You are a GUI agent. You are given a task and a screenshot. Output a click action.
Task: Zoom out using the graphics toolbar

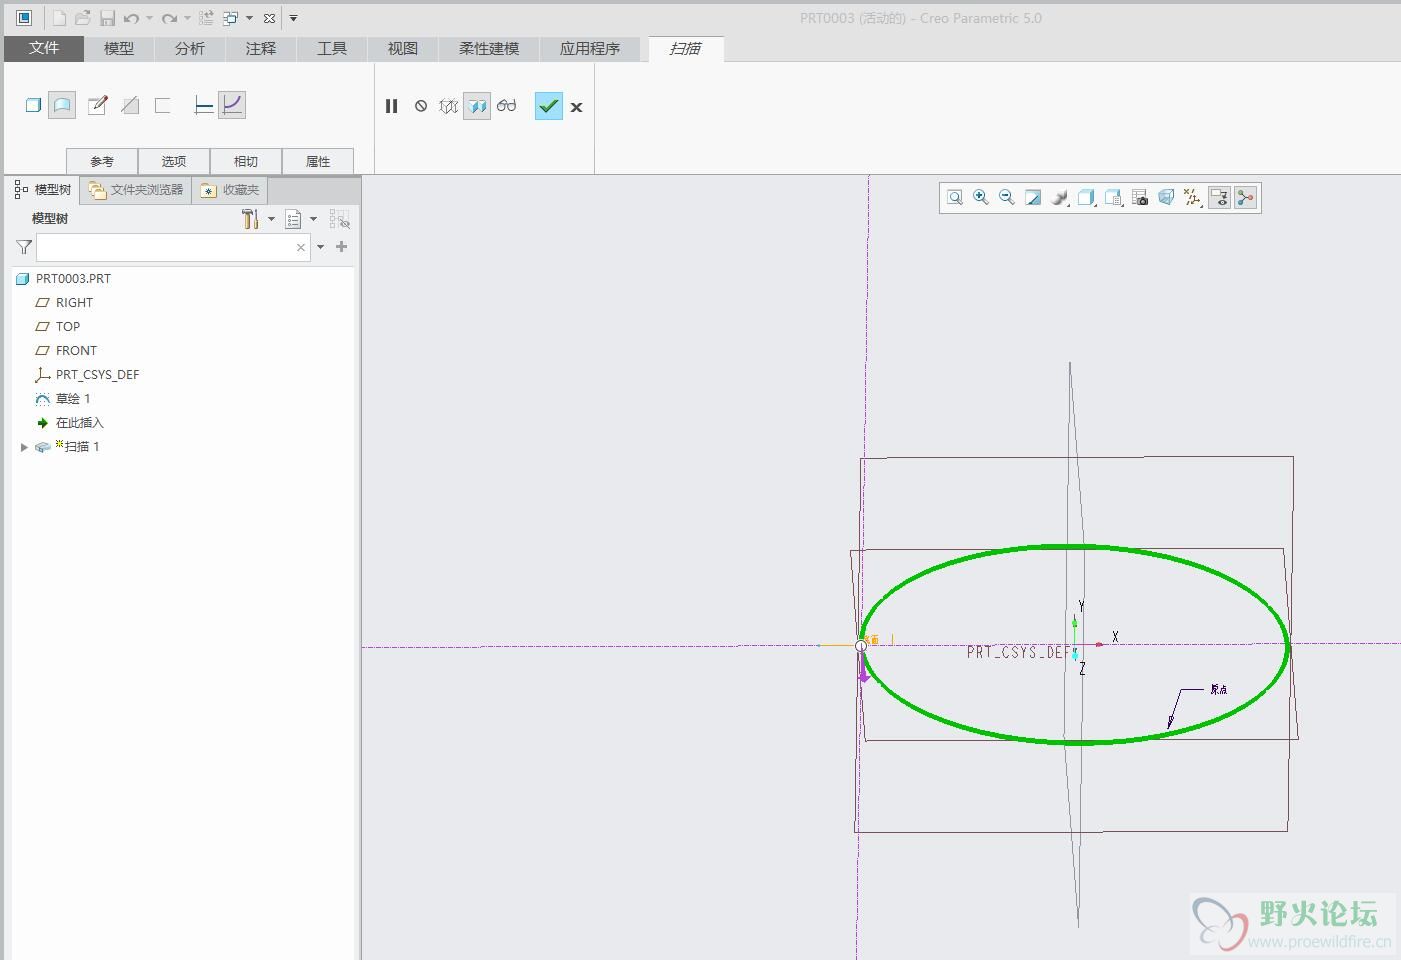pyautogui.click(x=1007, y=198)
